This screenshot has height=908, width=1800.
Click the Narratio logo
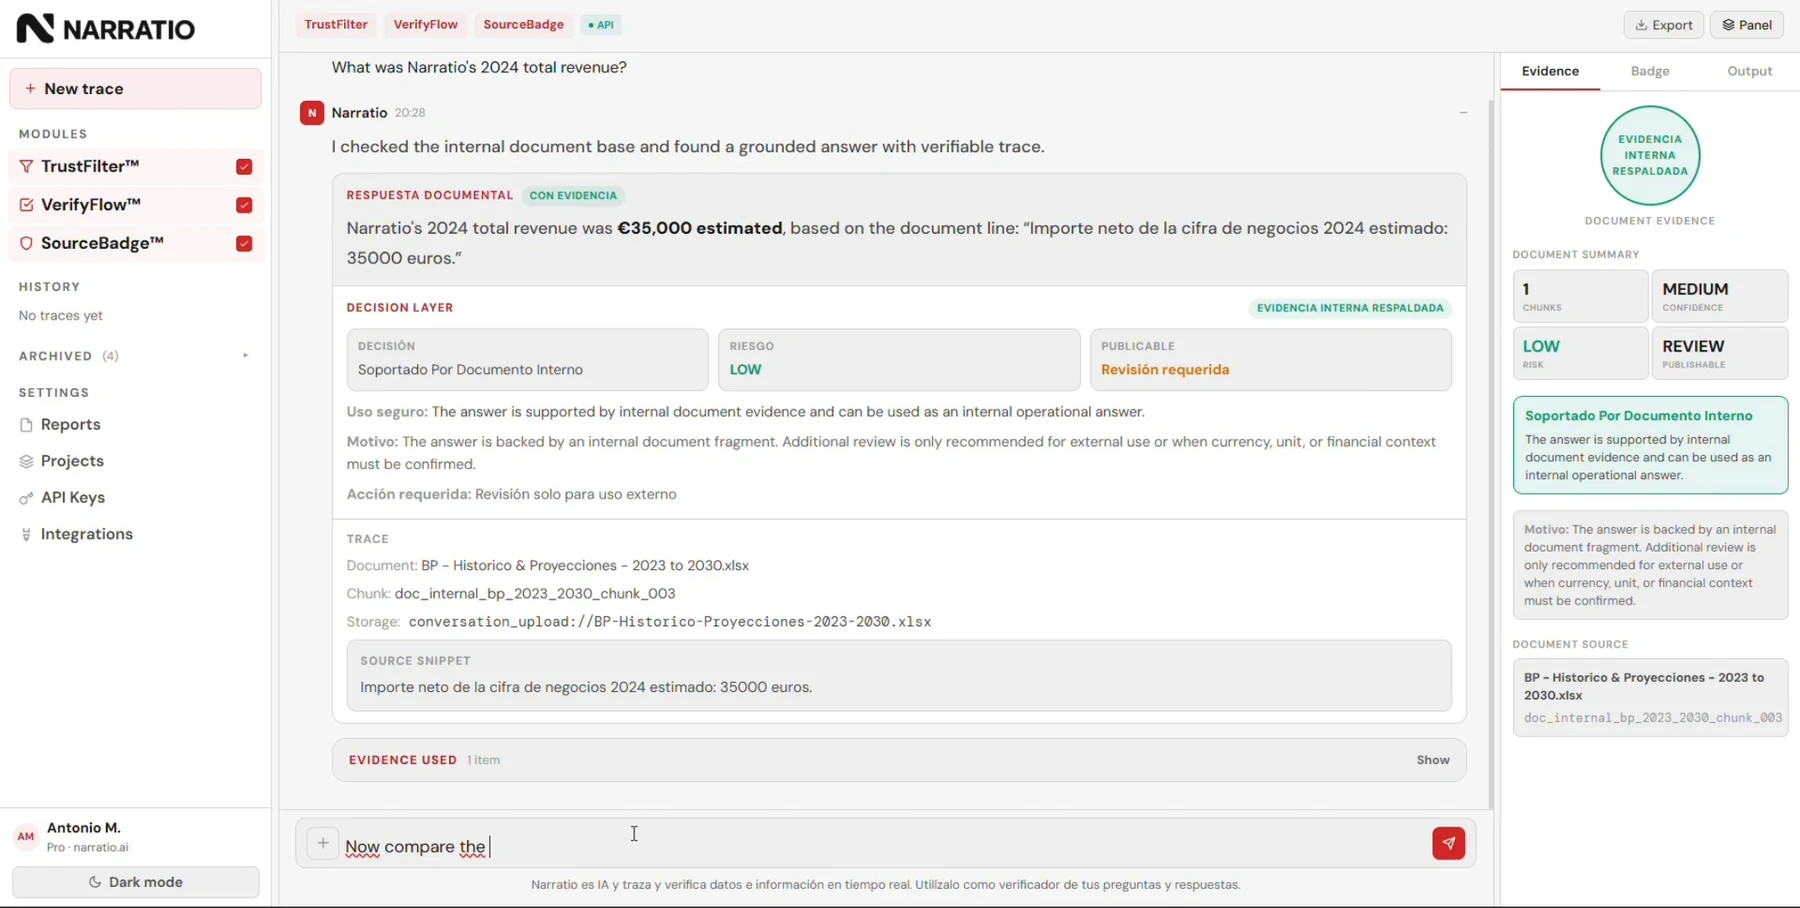click(x=106, y=28)
